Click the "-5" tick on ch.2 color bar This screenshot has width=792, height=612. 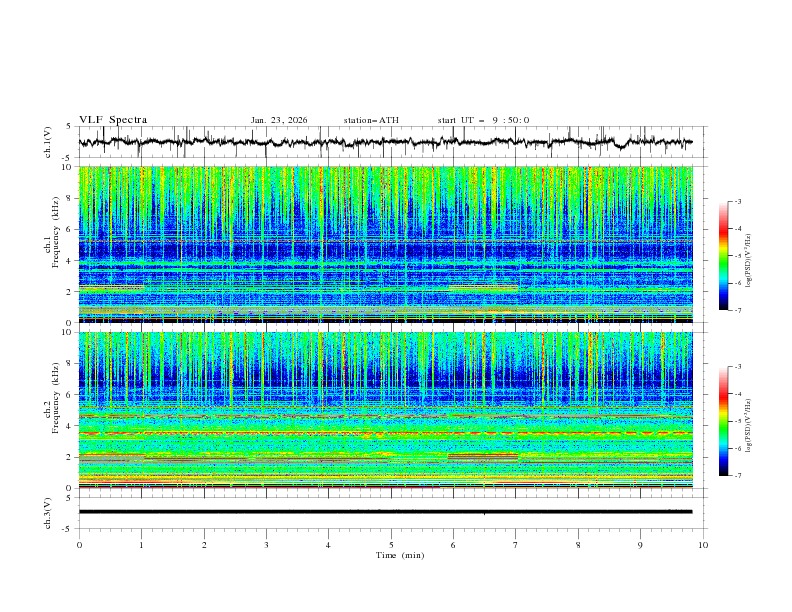point(737,421)
